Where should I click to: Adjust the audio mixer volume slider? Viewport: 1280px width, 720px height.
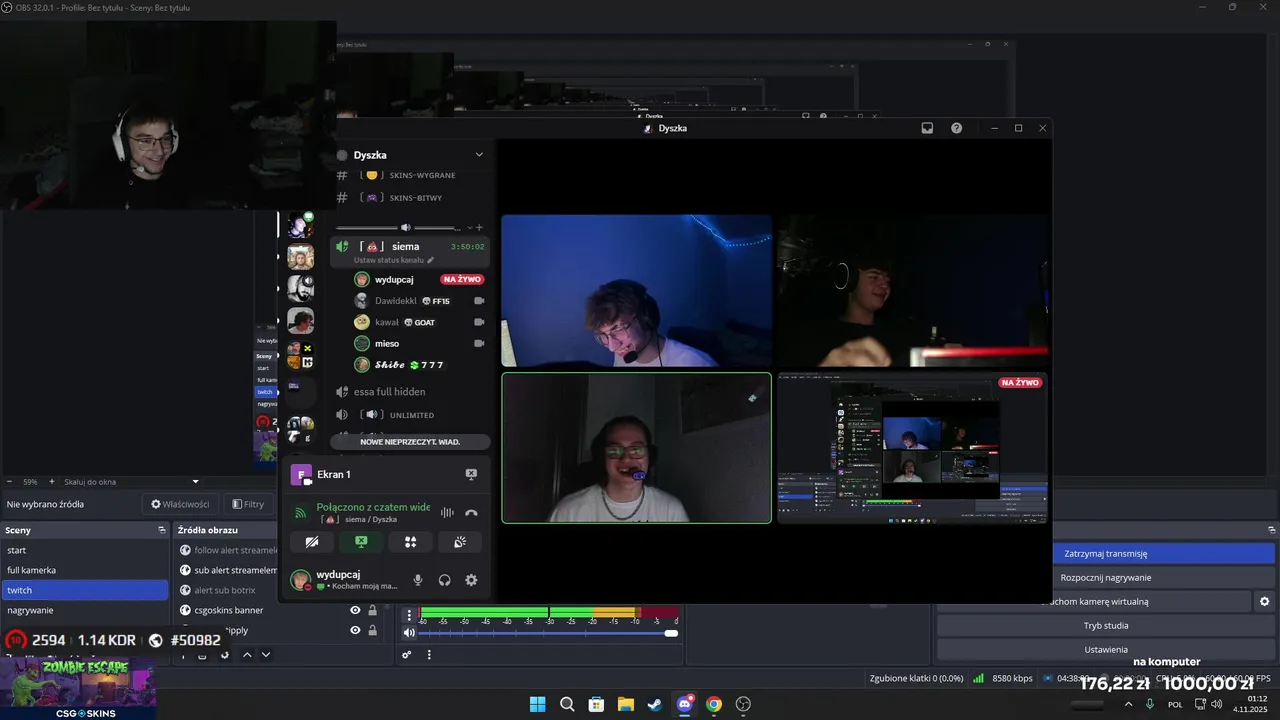tap(548, 633)
